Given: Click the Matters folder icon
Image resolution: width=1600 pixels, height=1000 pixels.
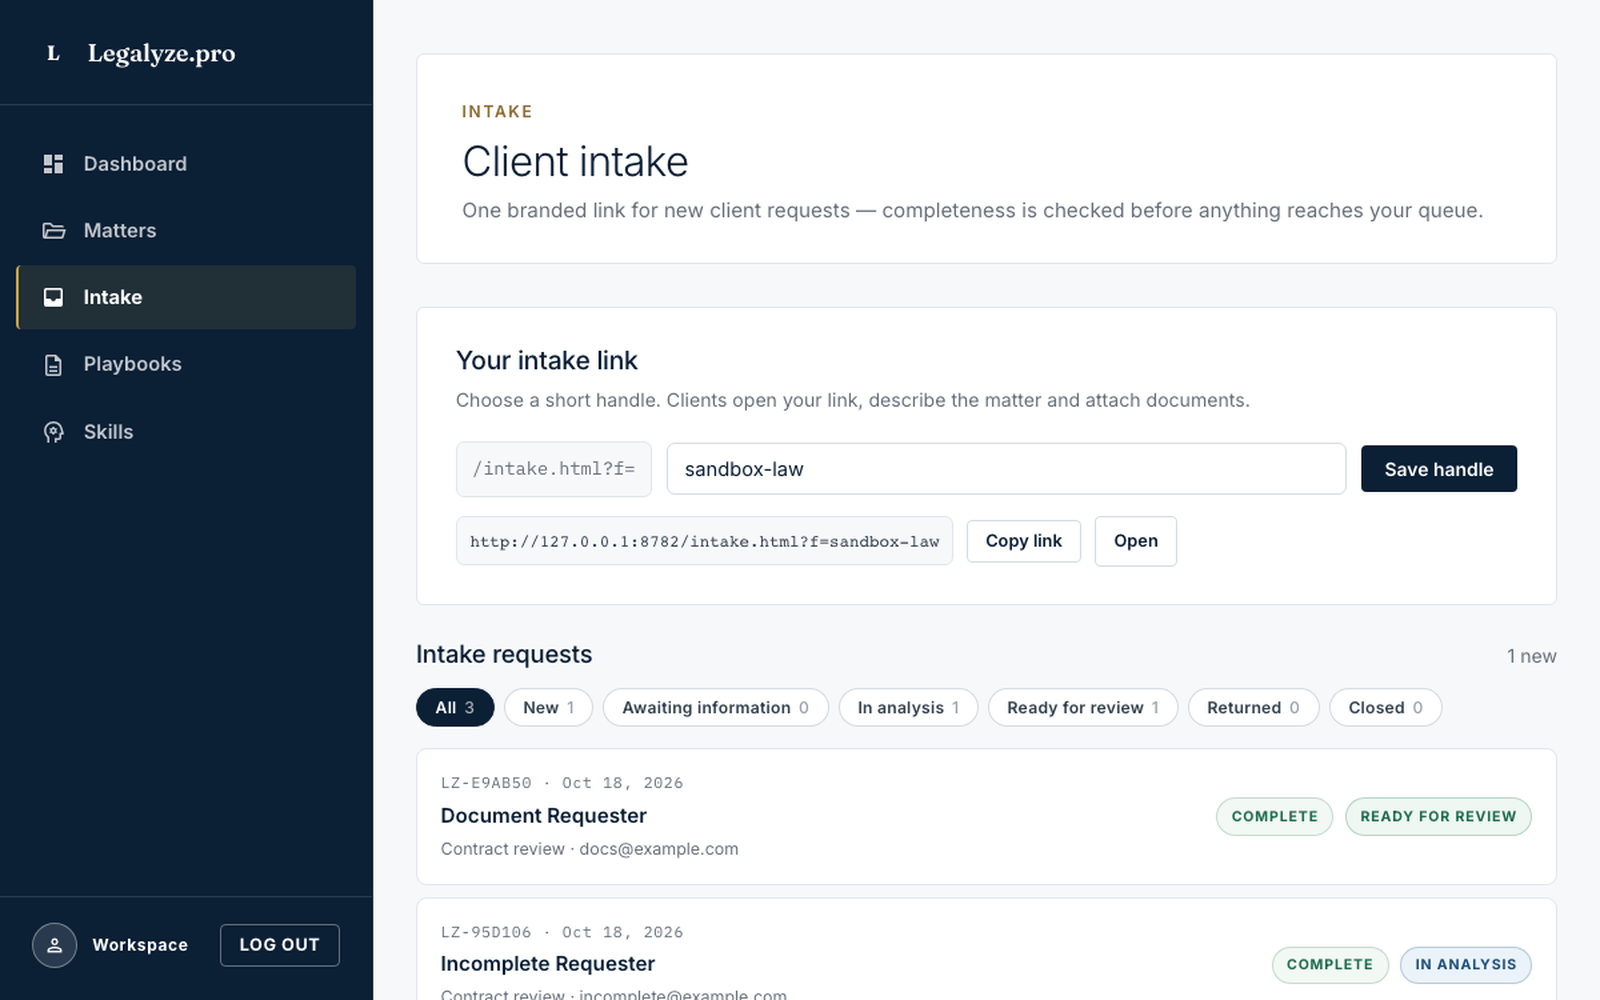Looking at the screenshot, I should click(x=53, y=231).
